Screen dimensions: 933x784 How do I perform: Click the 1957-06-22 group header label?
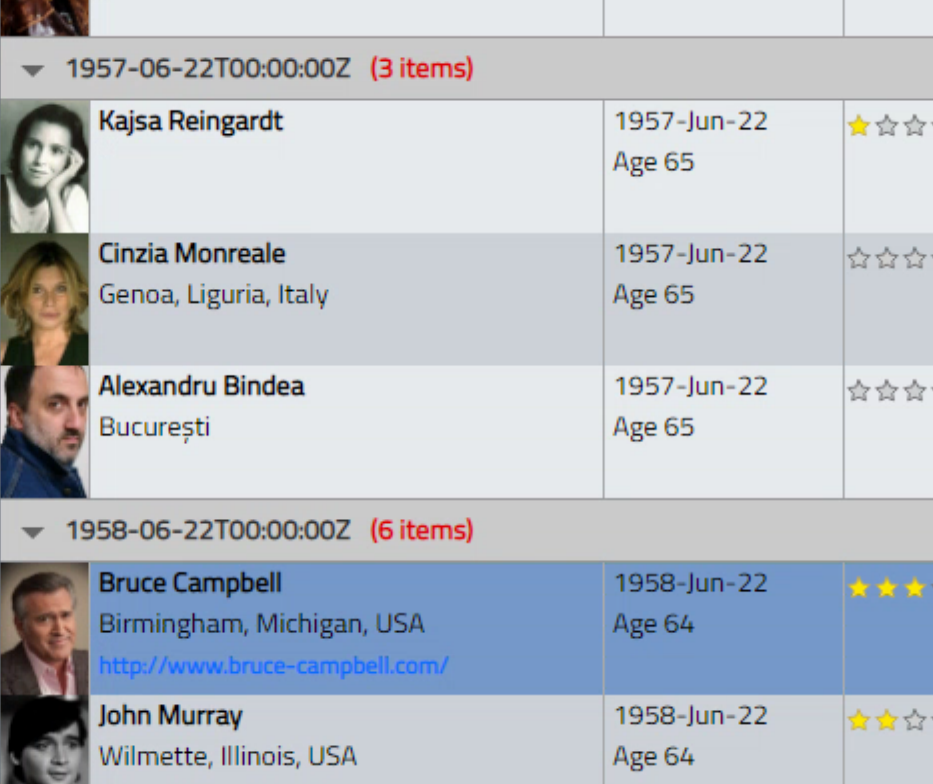click(x=208, y=68)
